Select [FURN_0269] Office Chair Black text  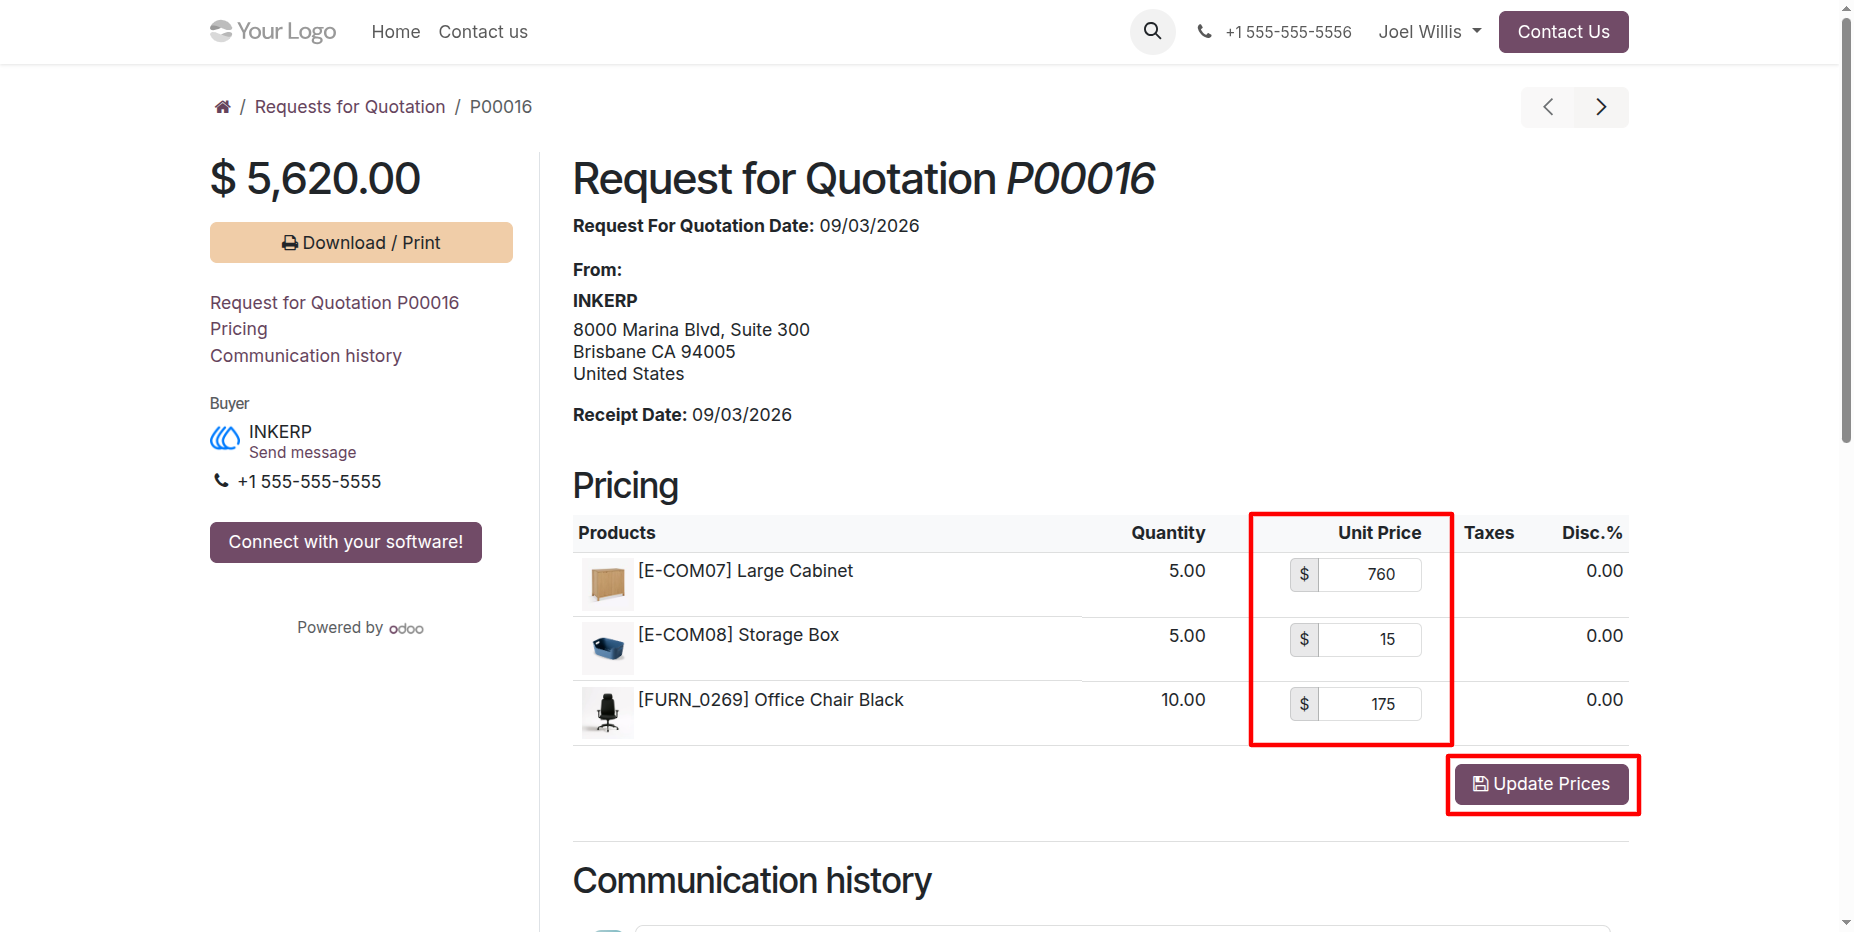pos(771,700)
